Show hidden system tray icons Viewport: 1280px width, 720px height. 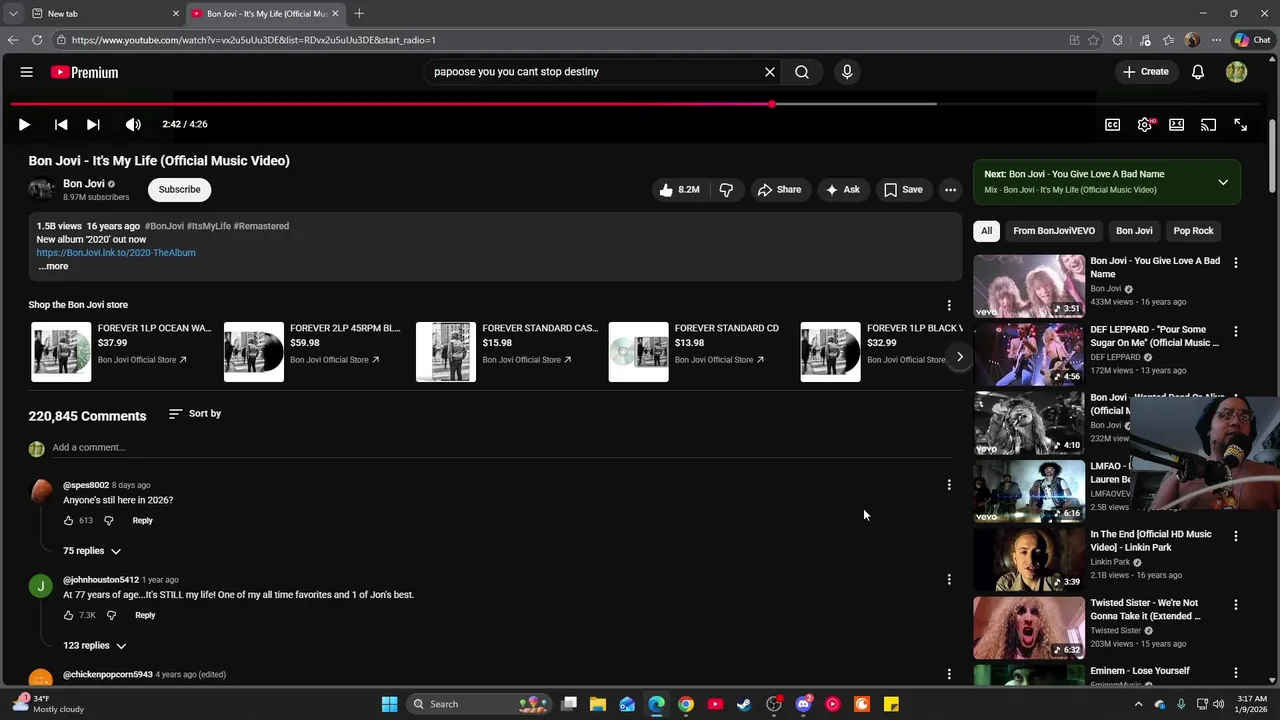[1138, 704]
